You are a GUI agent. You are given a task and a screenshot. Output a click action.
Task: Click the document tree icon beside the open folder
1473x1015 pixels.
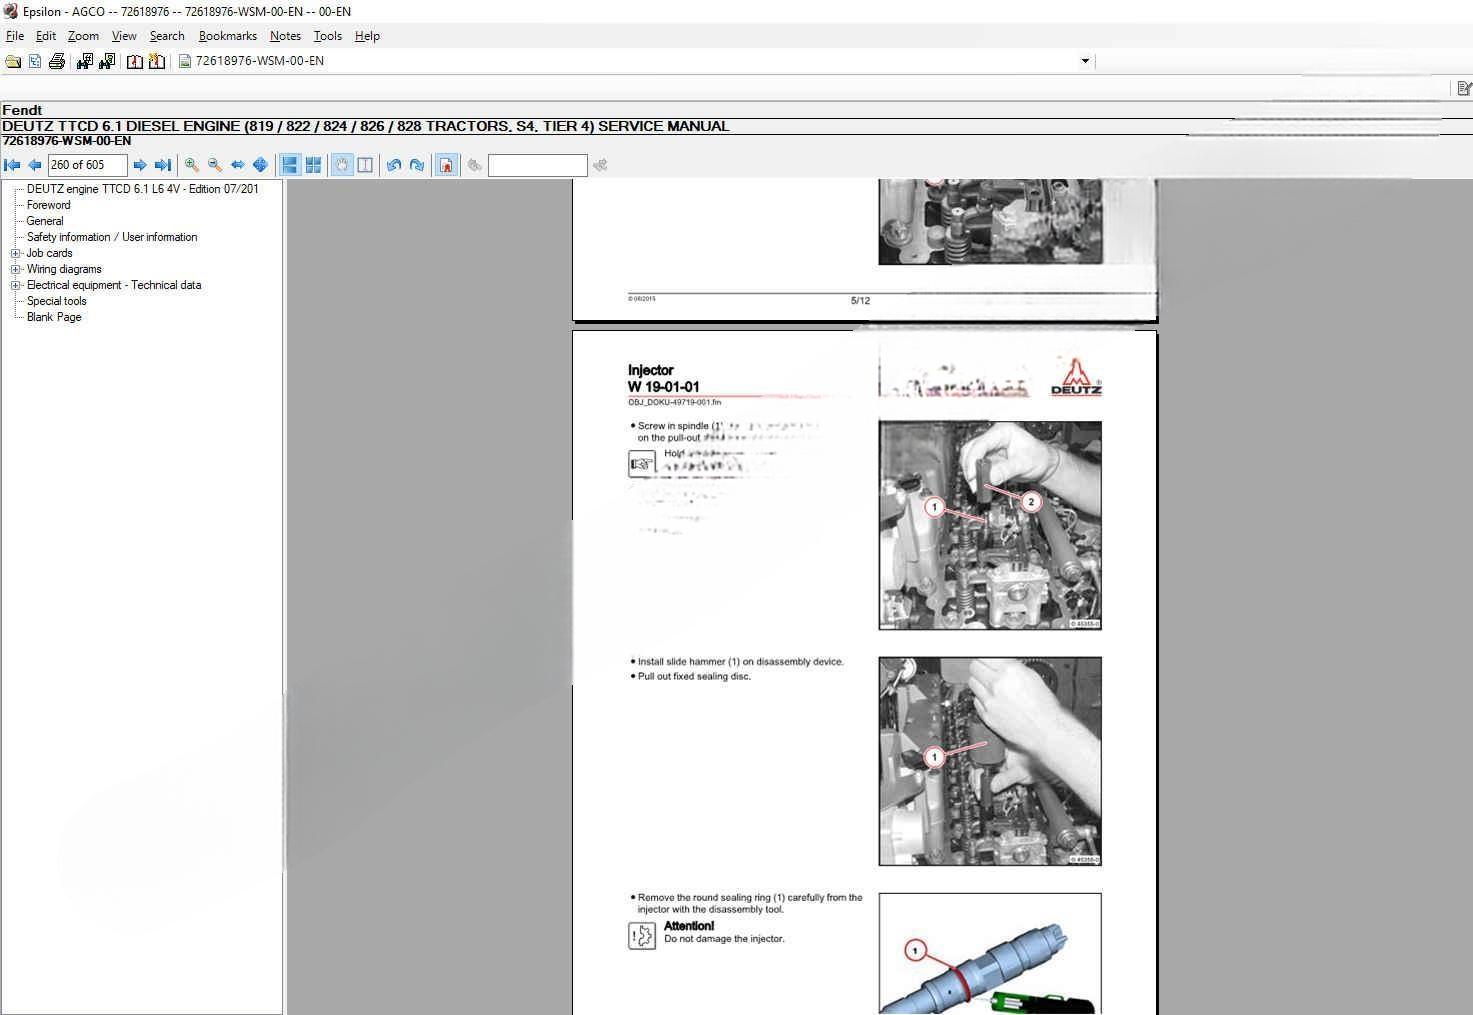[x=35, y=61]
